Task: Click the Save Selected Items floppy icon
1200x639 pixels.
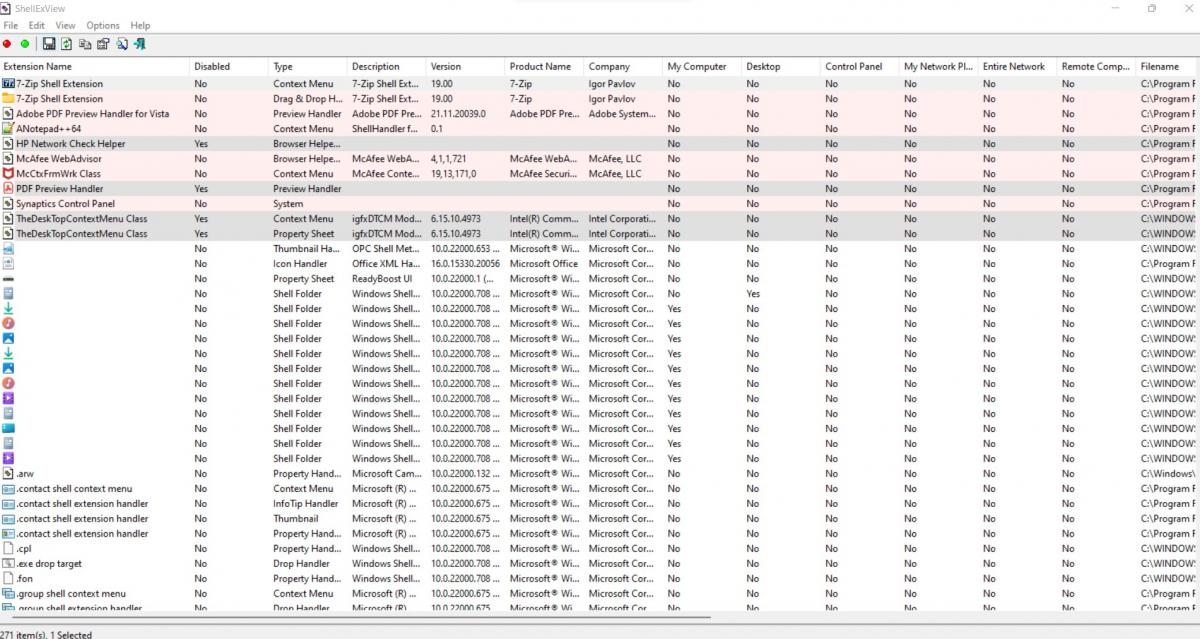Action: point(49,44)
